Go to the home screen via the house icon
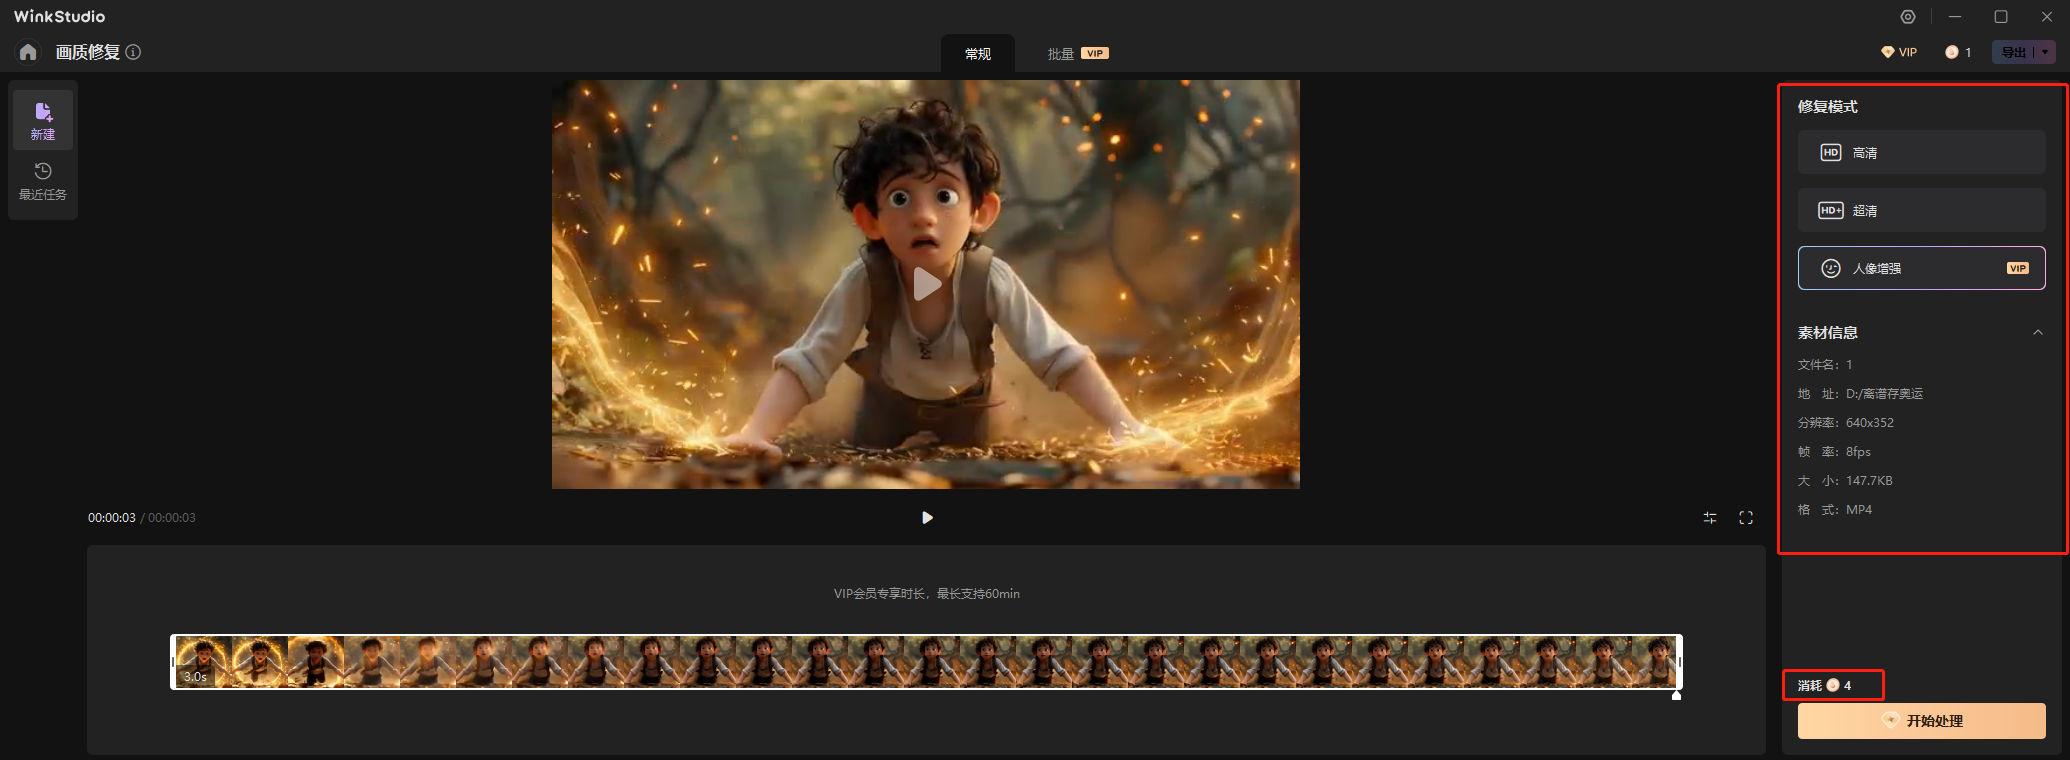Screen dimensions: 2070x760 (28, 52)
